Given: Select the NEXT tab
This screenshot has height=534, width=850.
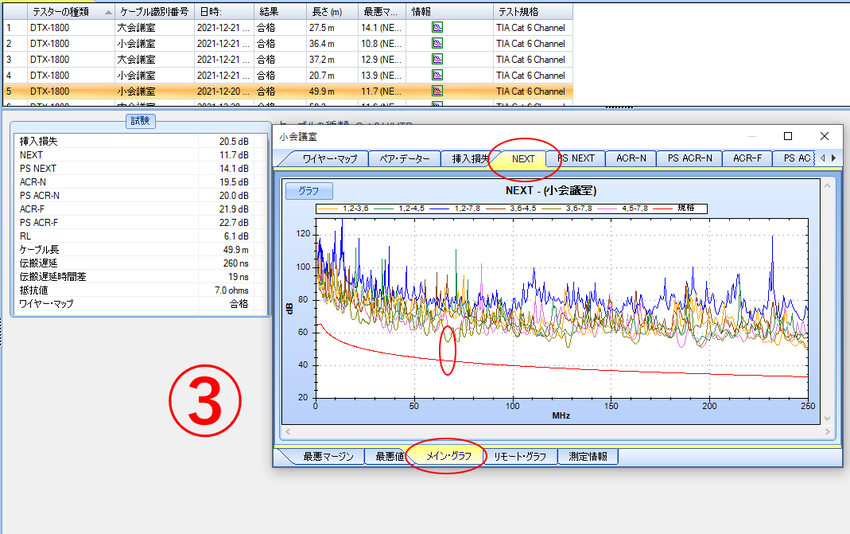Looking at the screenshot, I should click(523, 159).
